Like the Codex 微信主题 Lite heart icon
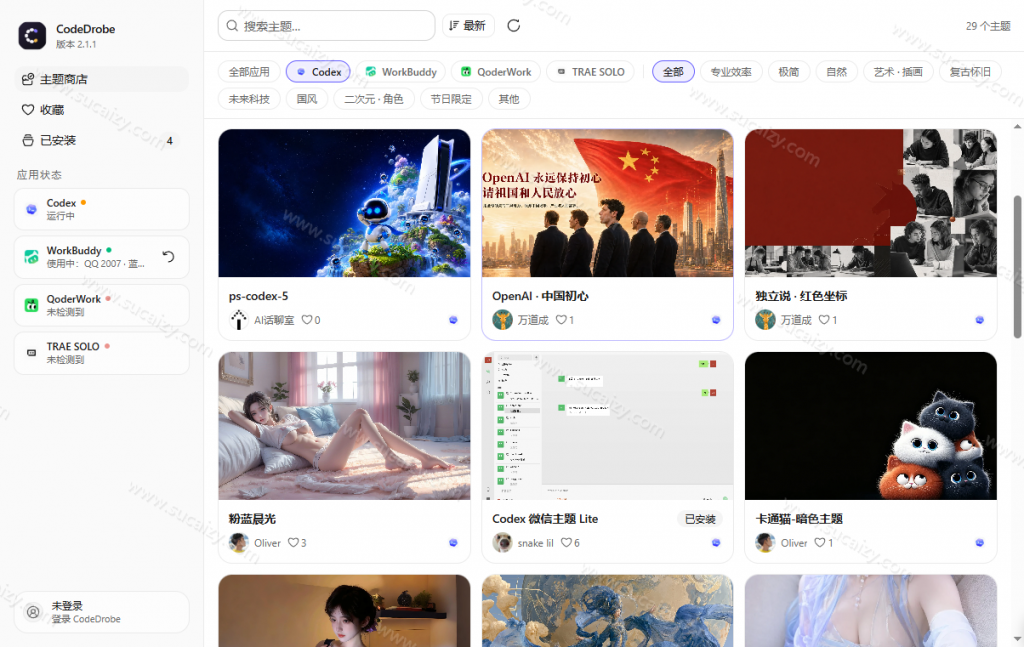Image resolution: width=1024 pixels, height=647 pixels. pyautogui.click(x=566, y=543)
